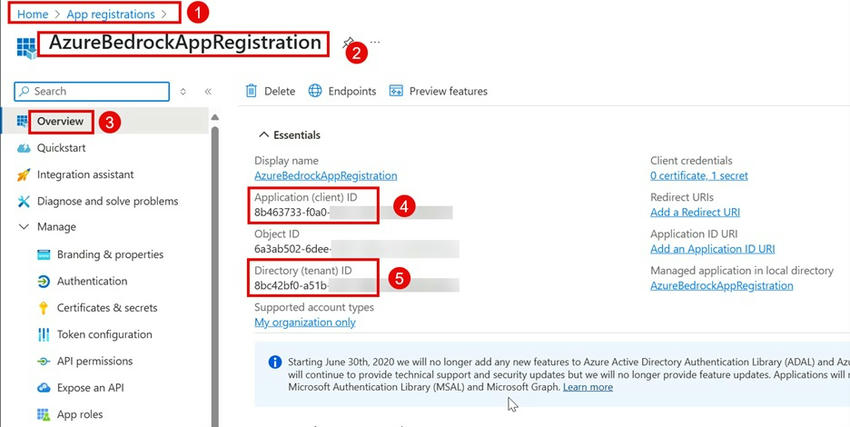View API permissions
The height and width of the screenshot is (427, 850).
(x=95, y=361)
